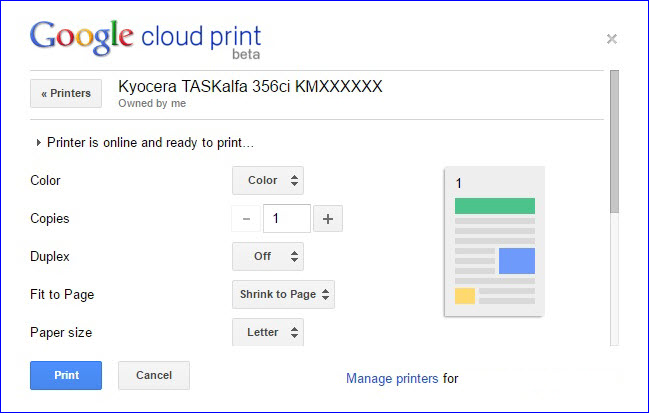Screen dimensions: 649x413
Task: Select the printer name Kyocera TASKalfa 356ci
Action: (250, 86)
